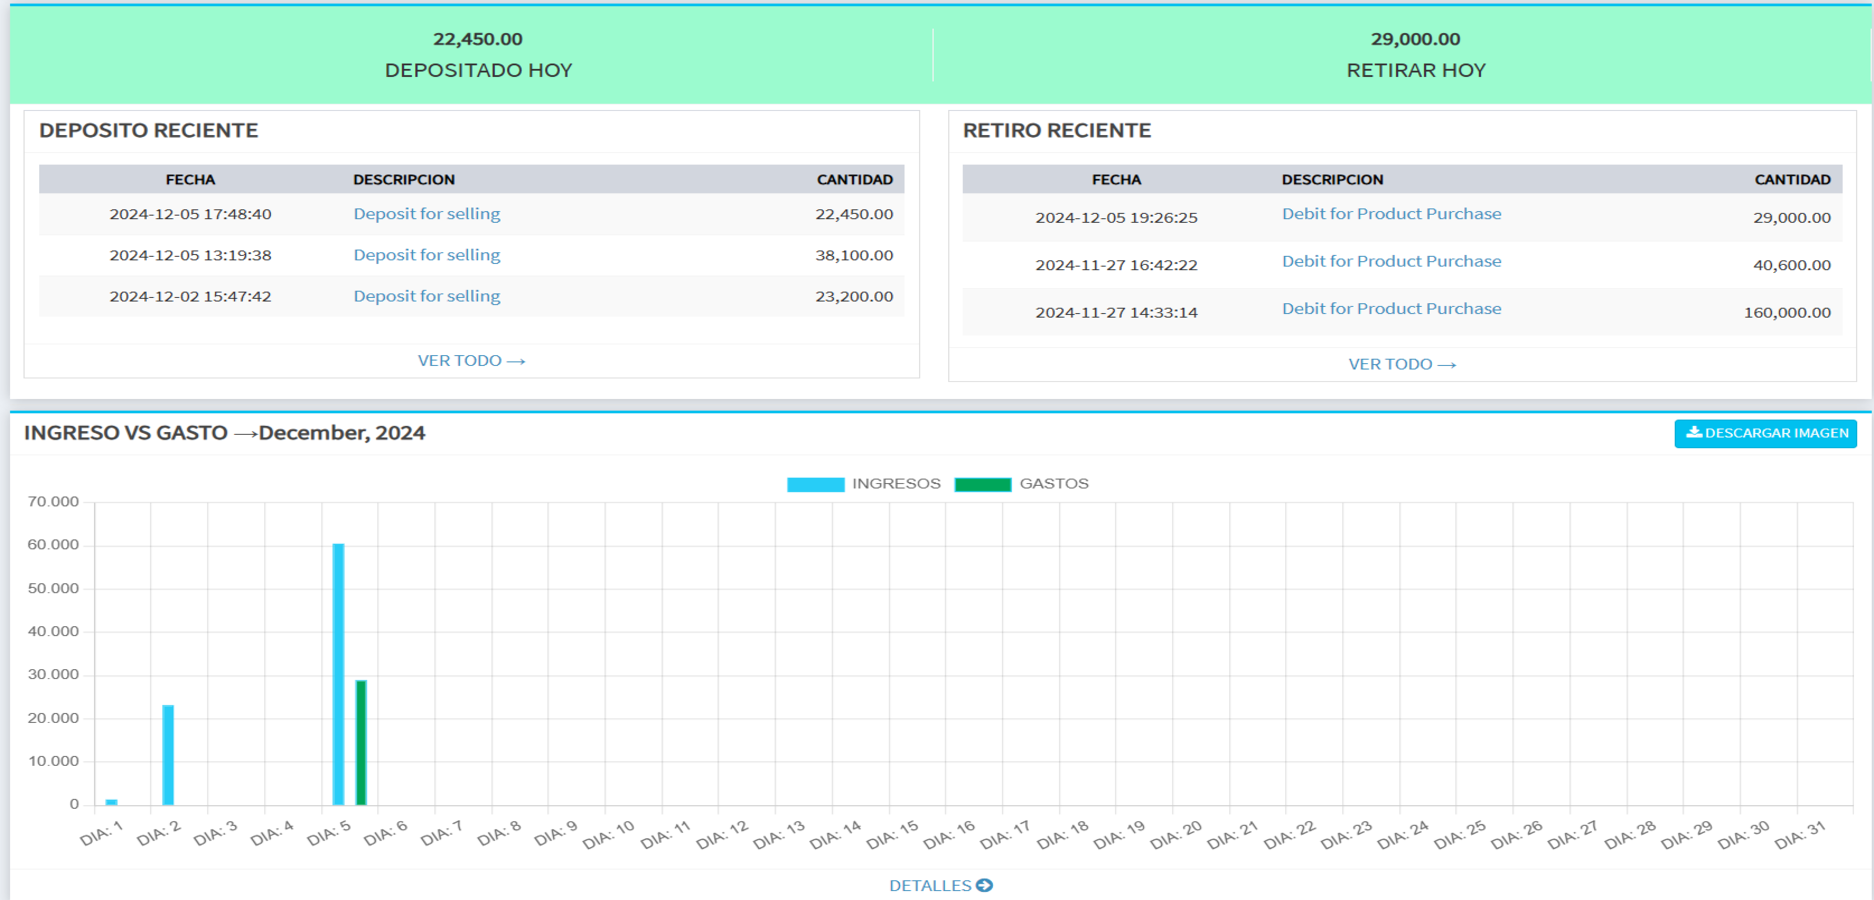Click the DEPOSITADO HOY summary label

coord(478,70)
